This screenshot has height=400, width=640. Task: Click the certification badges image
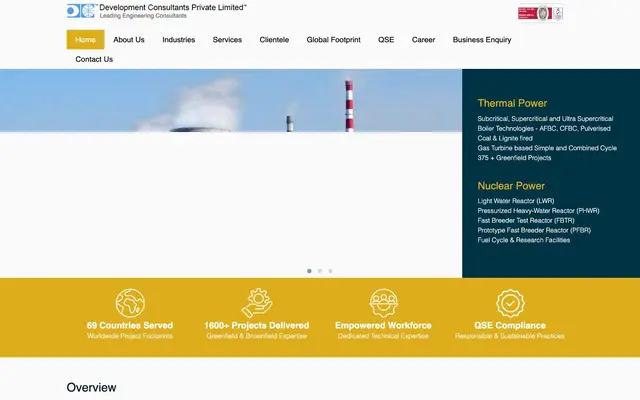pyautogui.click(x=540, y=13)
